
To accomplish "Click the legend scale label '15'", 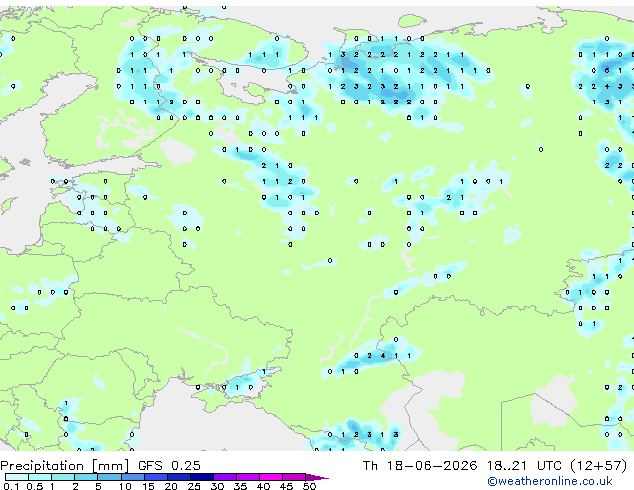I will pyautogui.click(x=148, y=486).
